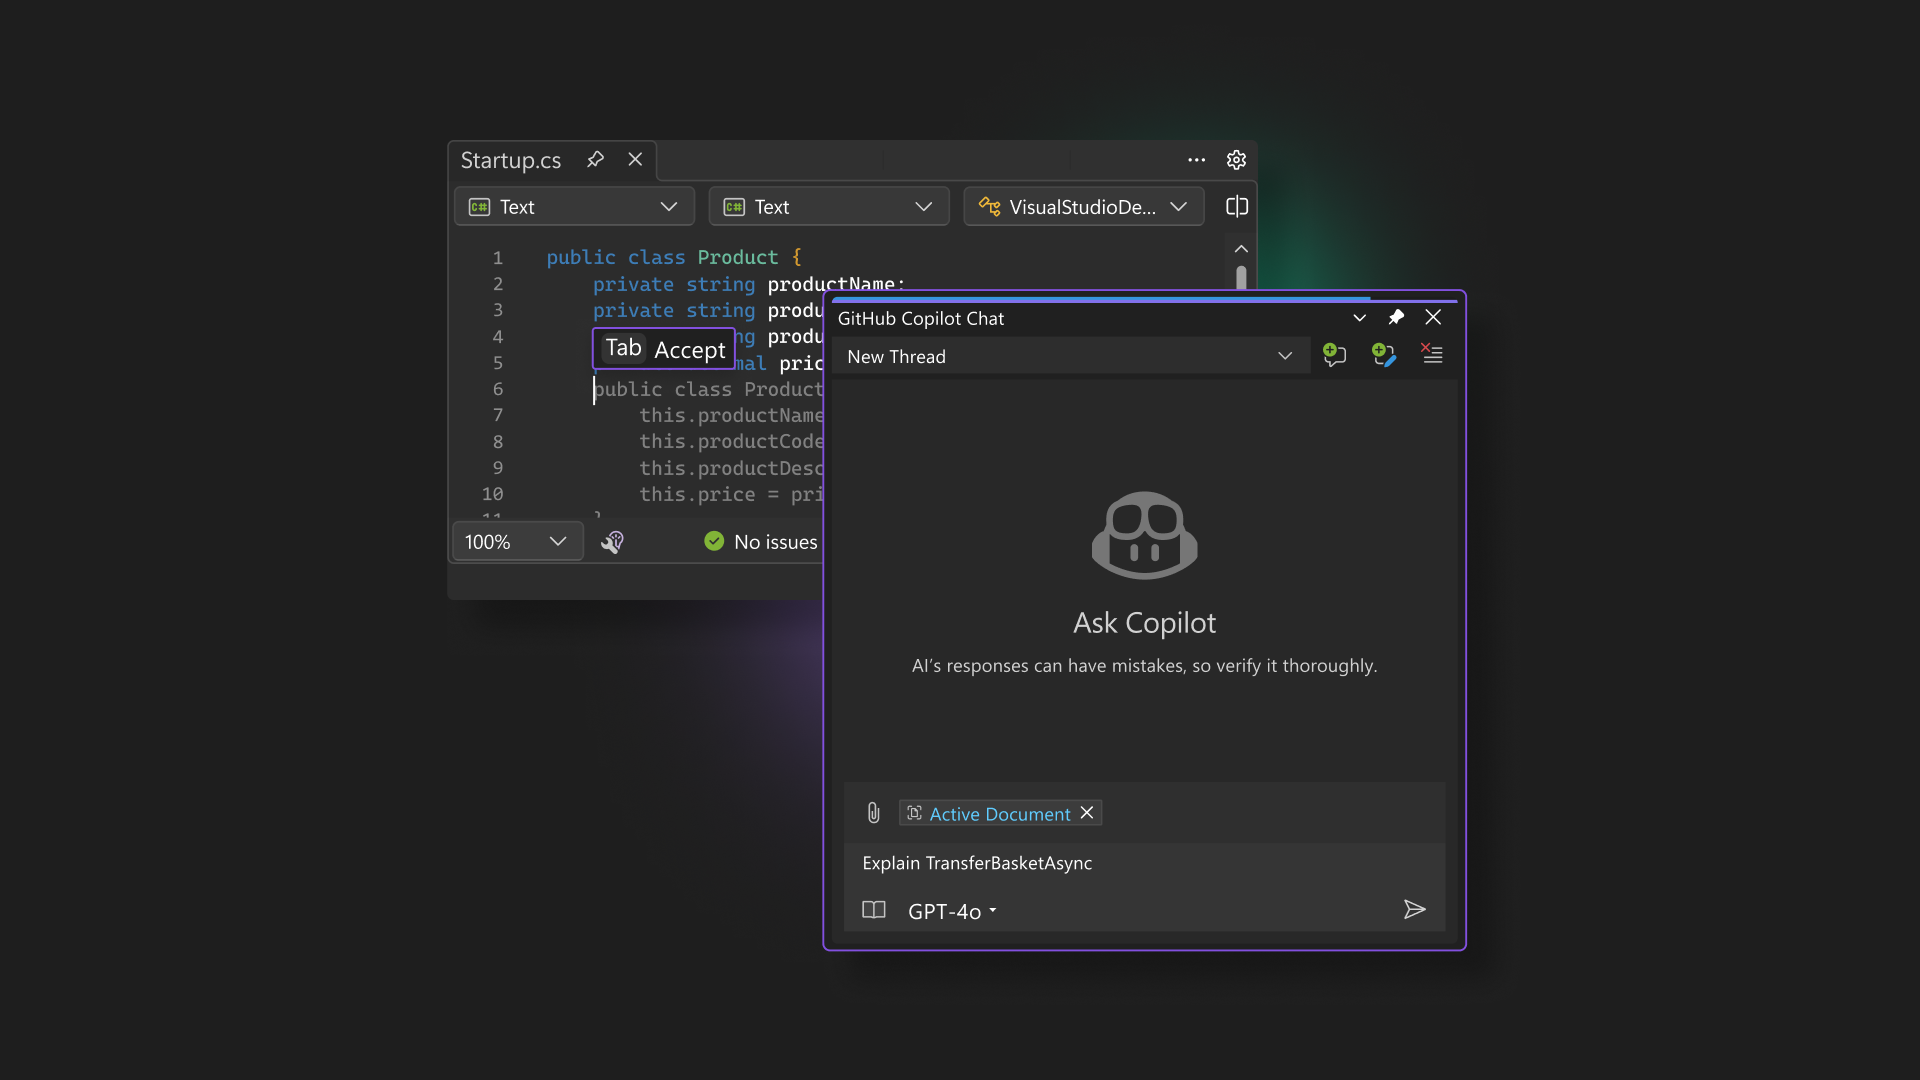Click the Copilot logo
This screenshot has width=1920, height=1080.
pyautogui.click(x=1144, y=535)
